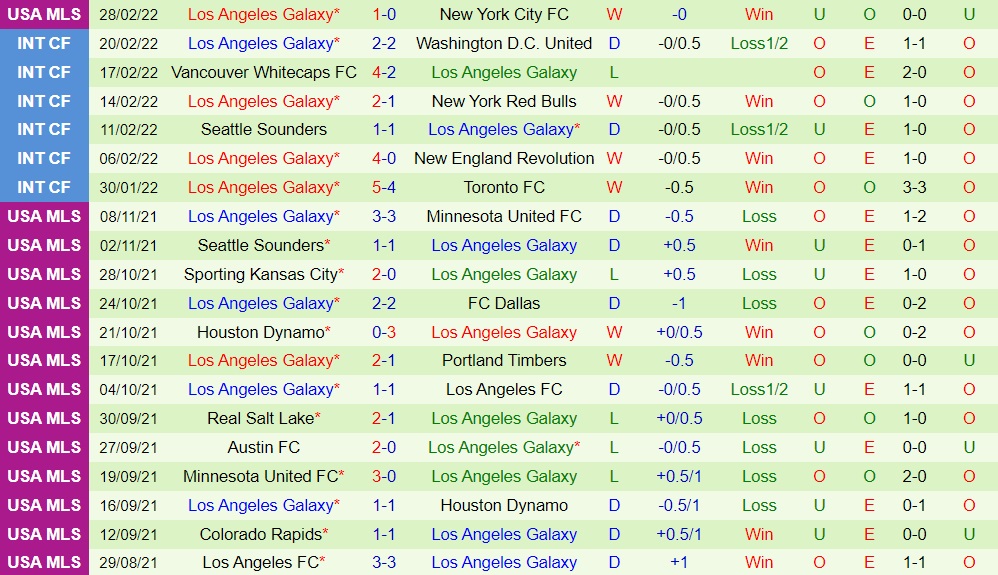998x575 pixels.
Task: Open the Colorado Rapids team link
Action: click(x=261, y=534)
